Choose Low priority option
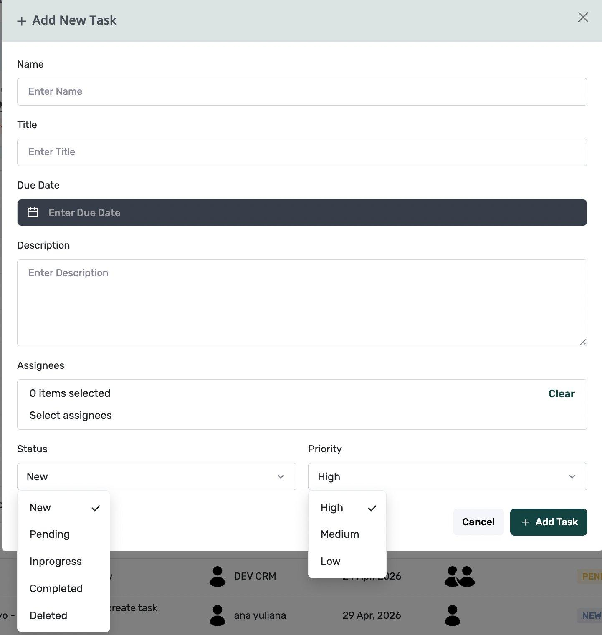 click(347, 562)
